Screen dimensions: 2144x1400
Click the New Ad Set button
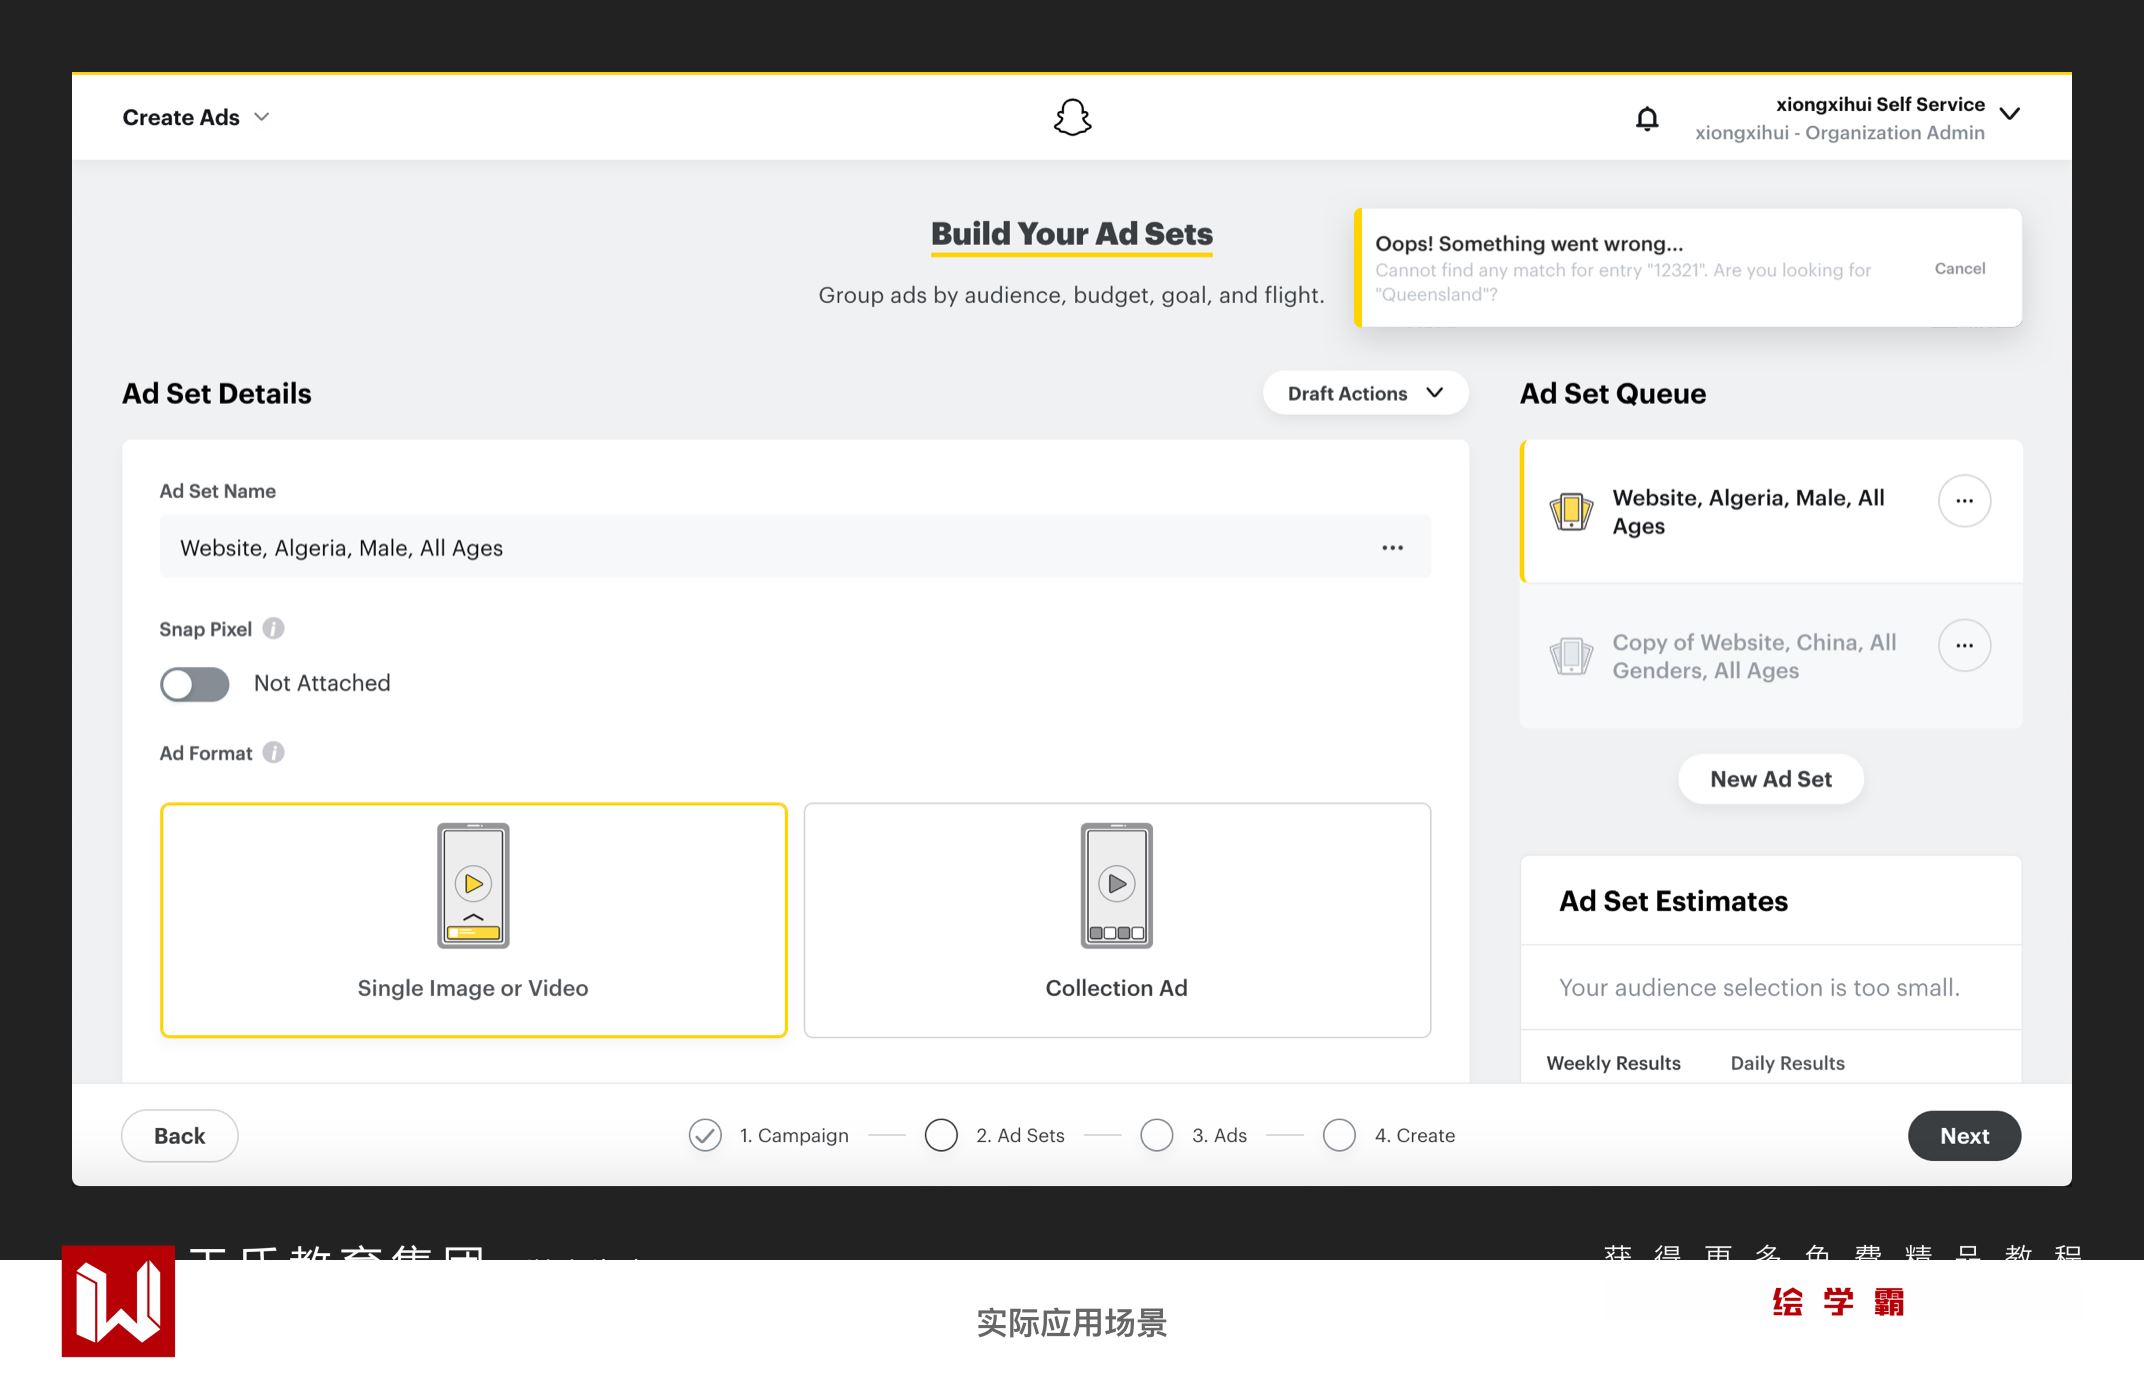coord(1770,779)
